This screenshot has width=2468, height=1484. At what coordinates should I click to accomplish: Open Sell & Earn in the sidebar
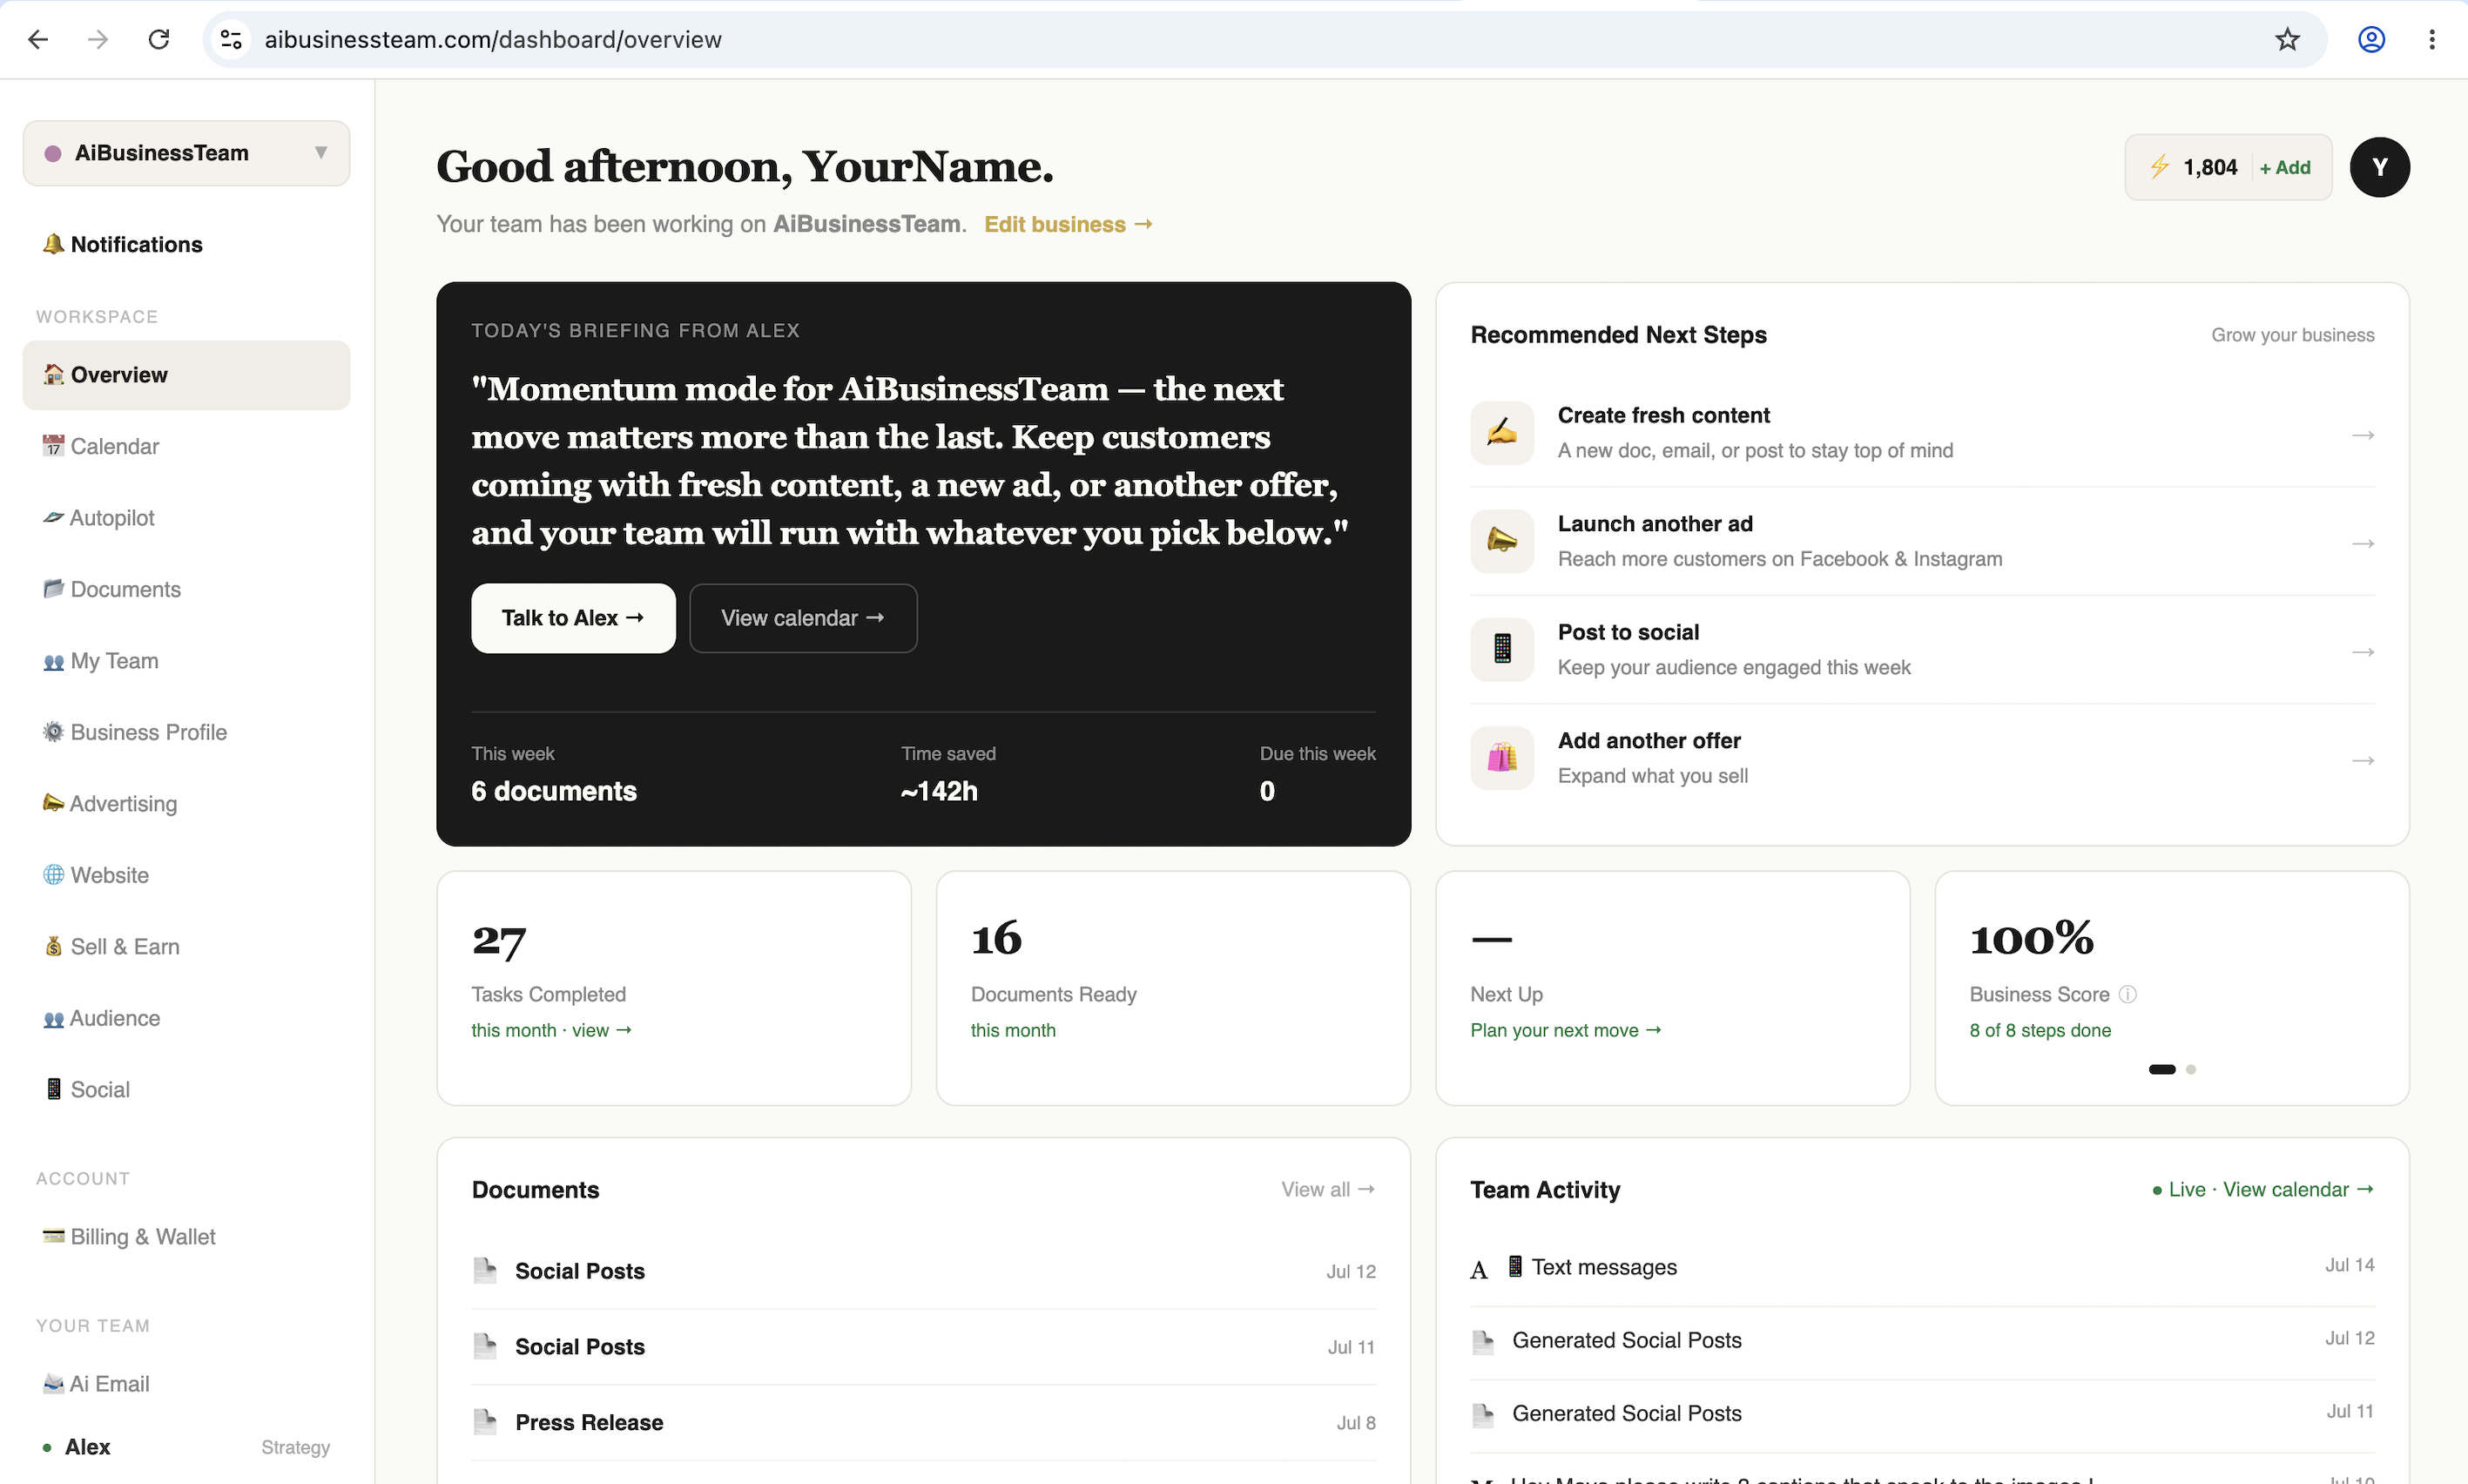coord(186,947)
